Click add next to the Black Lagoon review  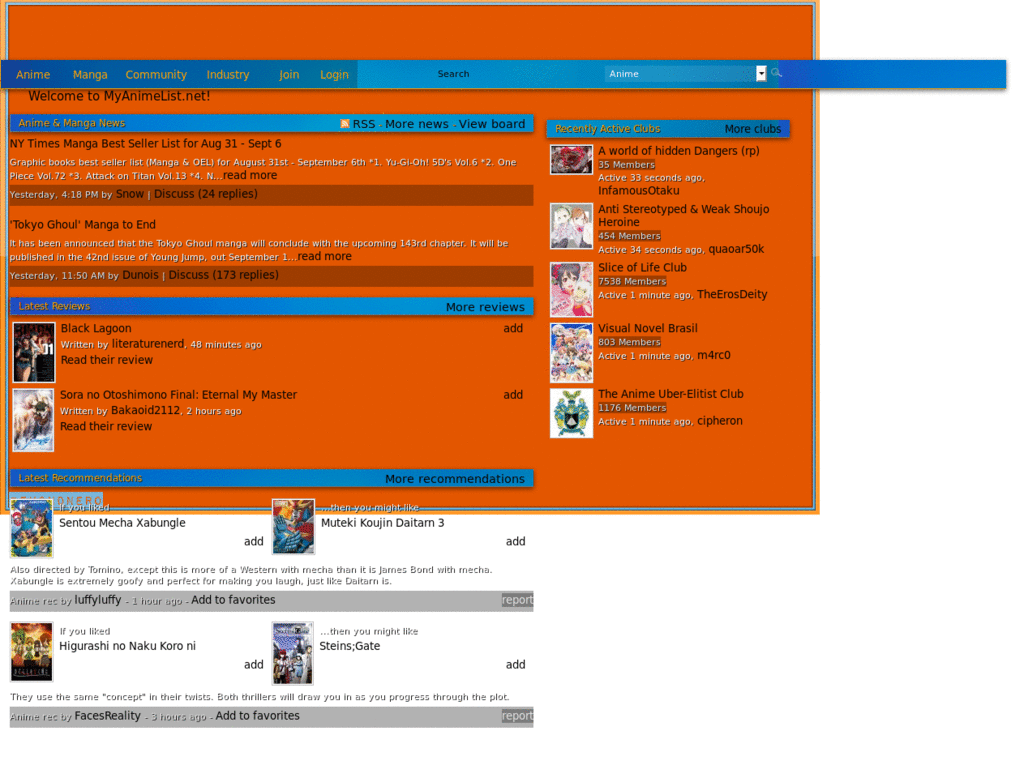(513, 328)
